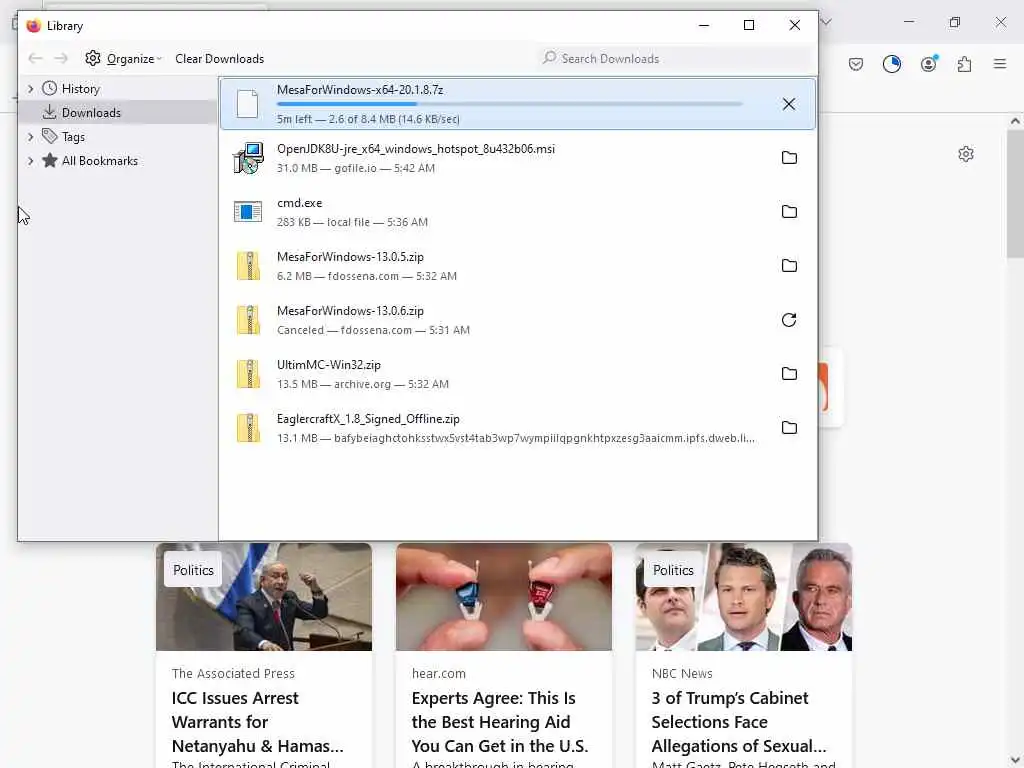Click in the Search Downloads field
The image size is (1024, 768).
coord(675,58)
